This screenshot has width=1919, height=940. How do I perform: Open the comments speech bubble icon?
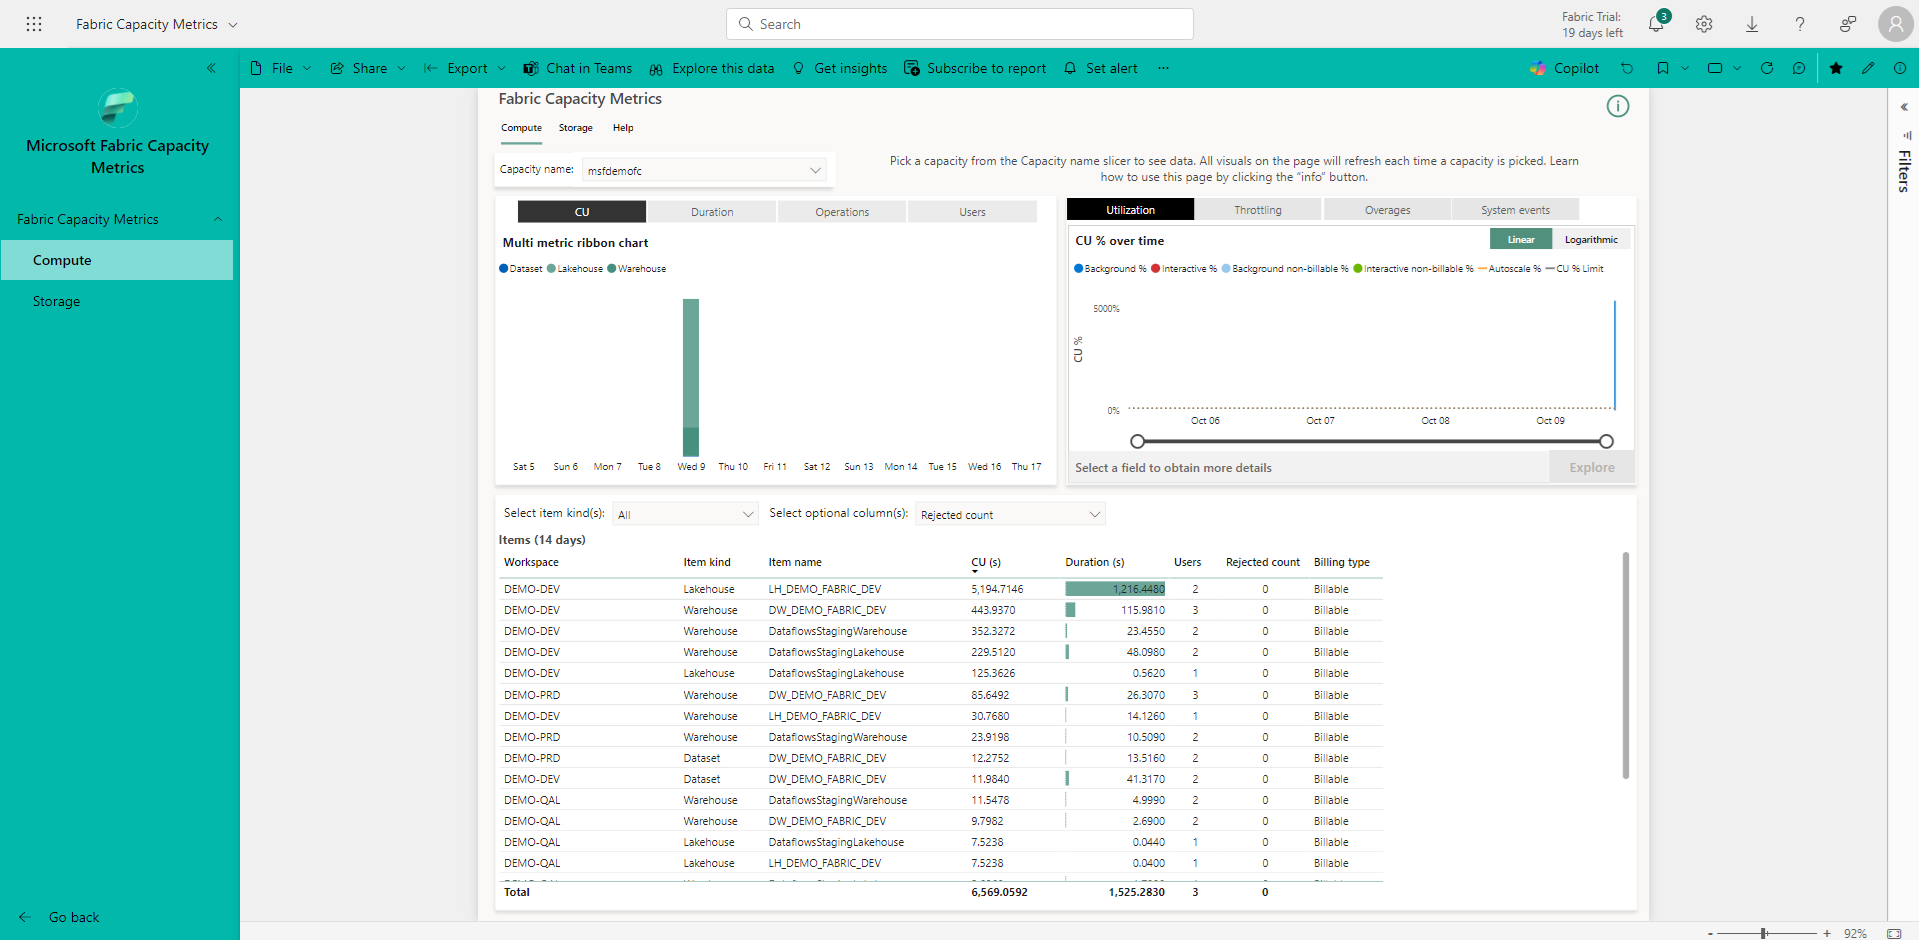pyautogui.click(x=1799, y=68)
